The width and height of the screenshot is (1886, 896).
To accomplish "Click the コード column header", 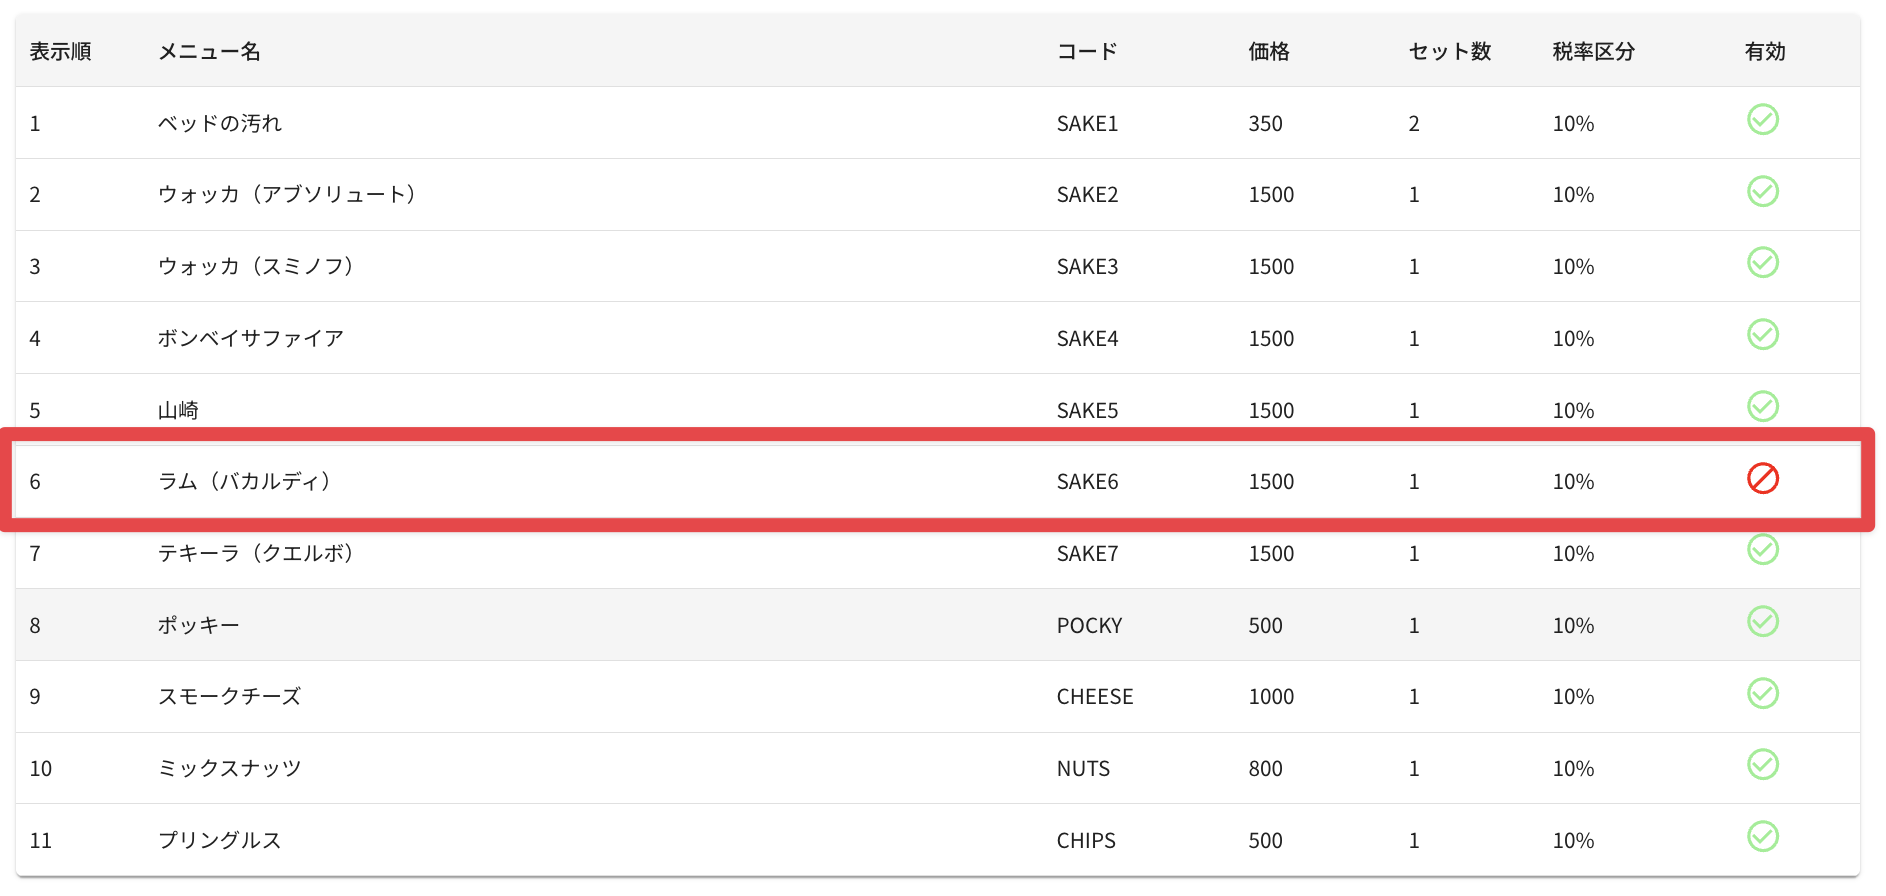I will tap(1087, 51).
